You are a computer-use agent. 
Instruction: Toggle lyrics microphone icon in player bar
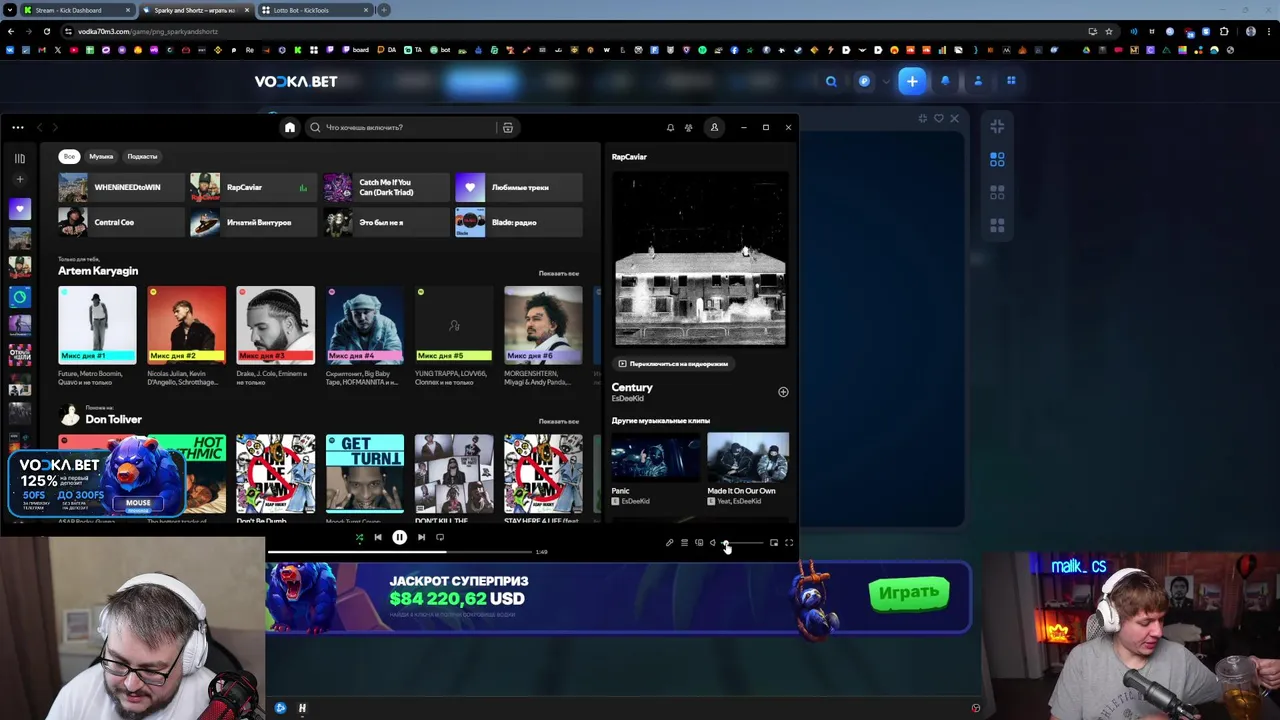(670, 543)
